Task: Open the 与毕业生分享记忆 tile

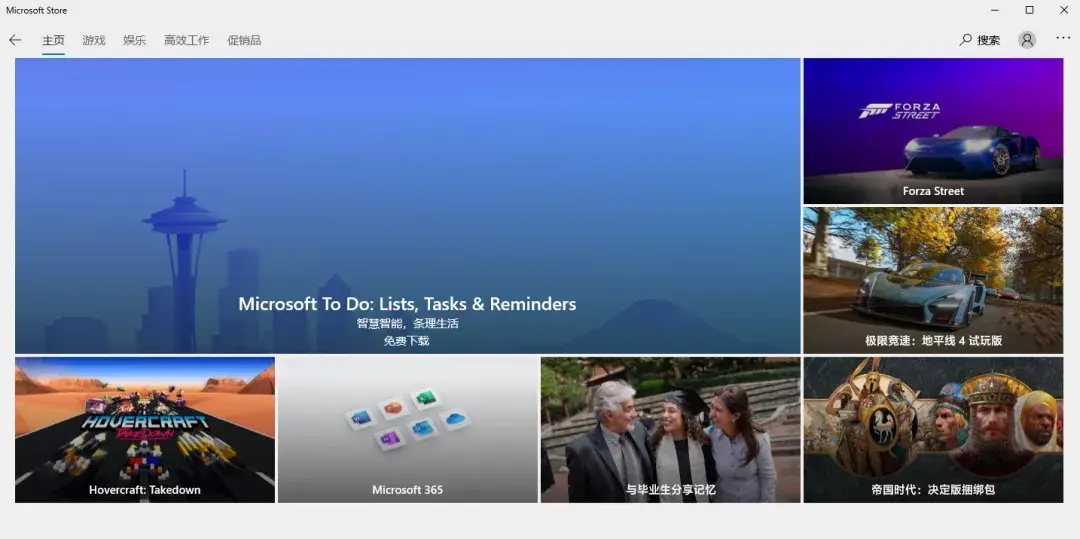Action: coord(670,430)
